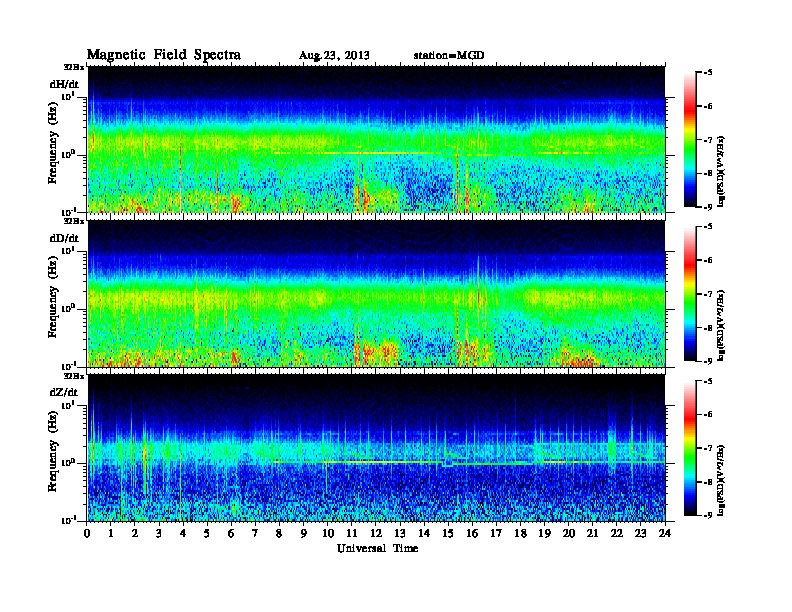
Task: Click the "3" tick on Universal Time axis
Action: point(159,534)
